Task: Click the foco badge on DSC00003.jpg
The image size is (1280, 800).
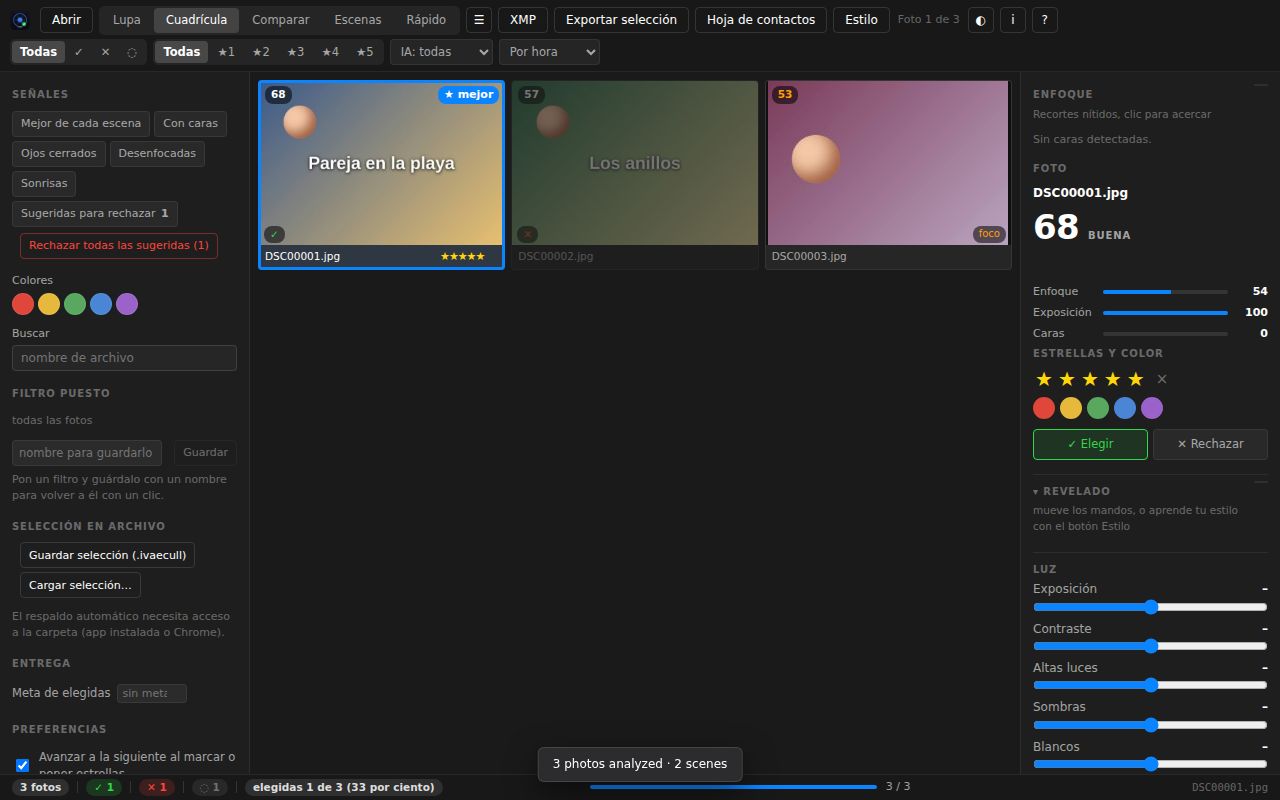Action: pos(989,234)
